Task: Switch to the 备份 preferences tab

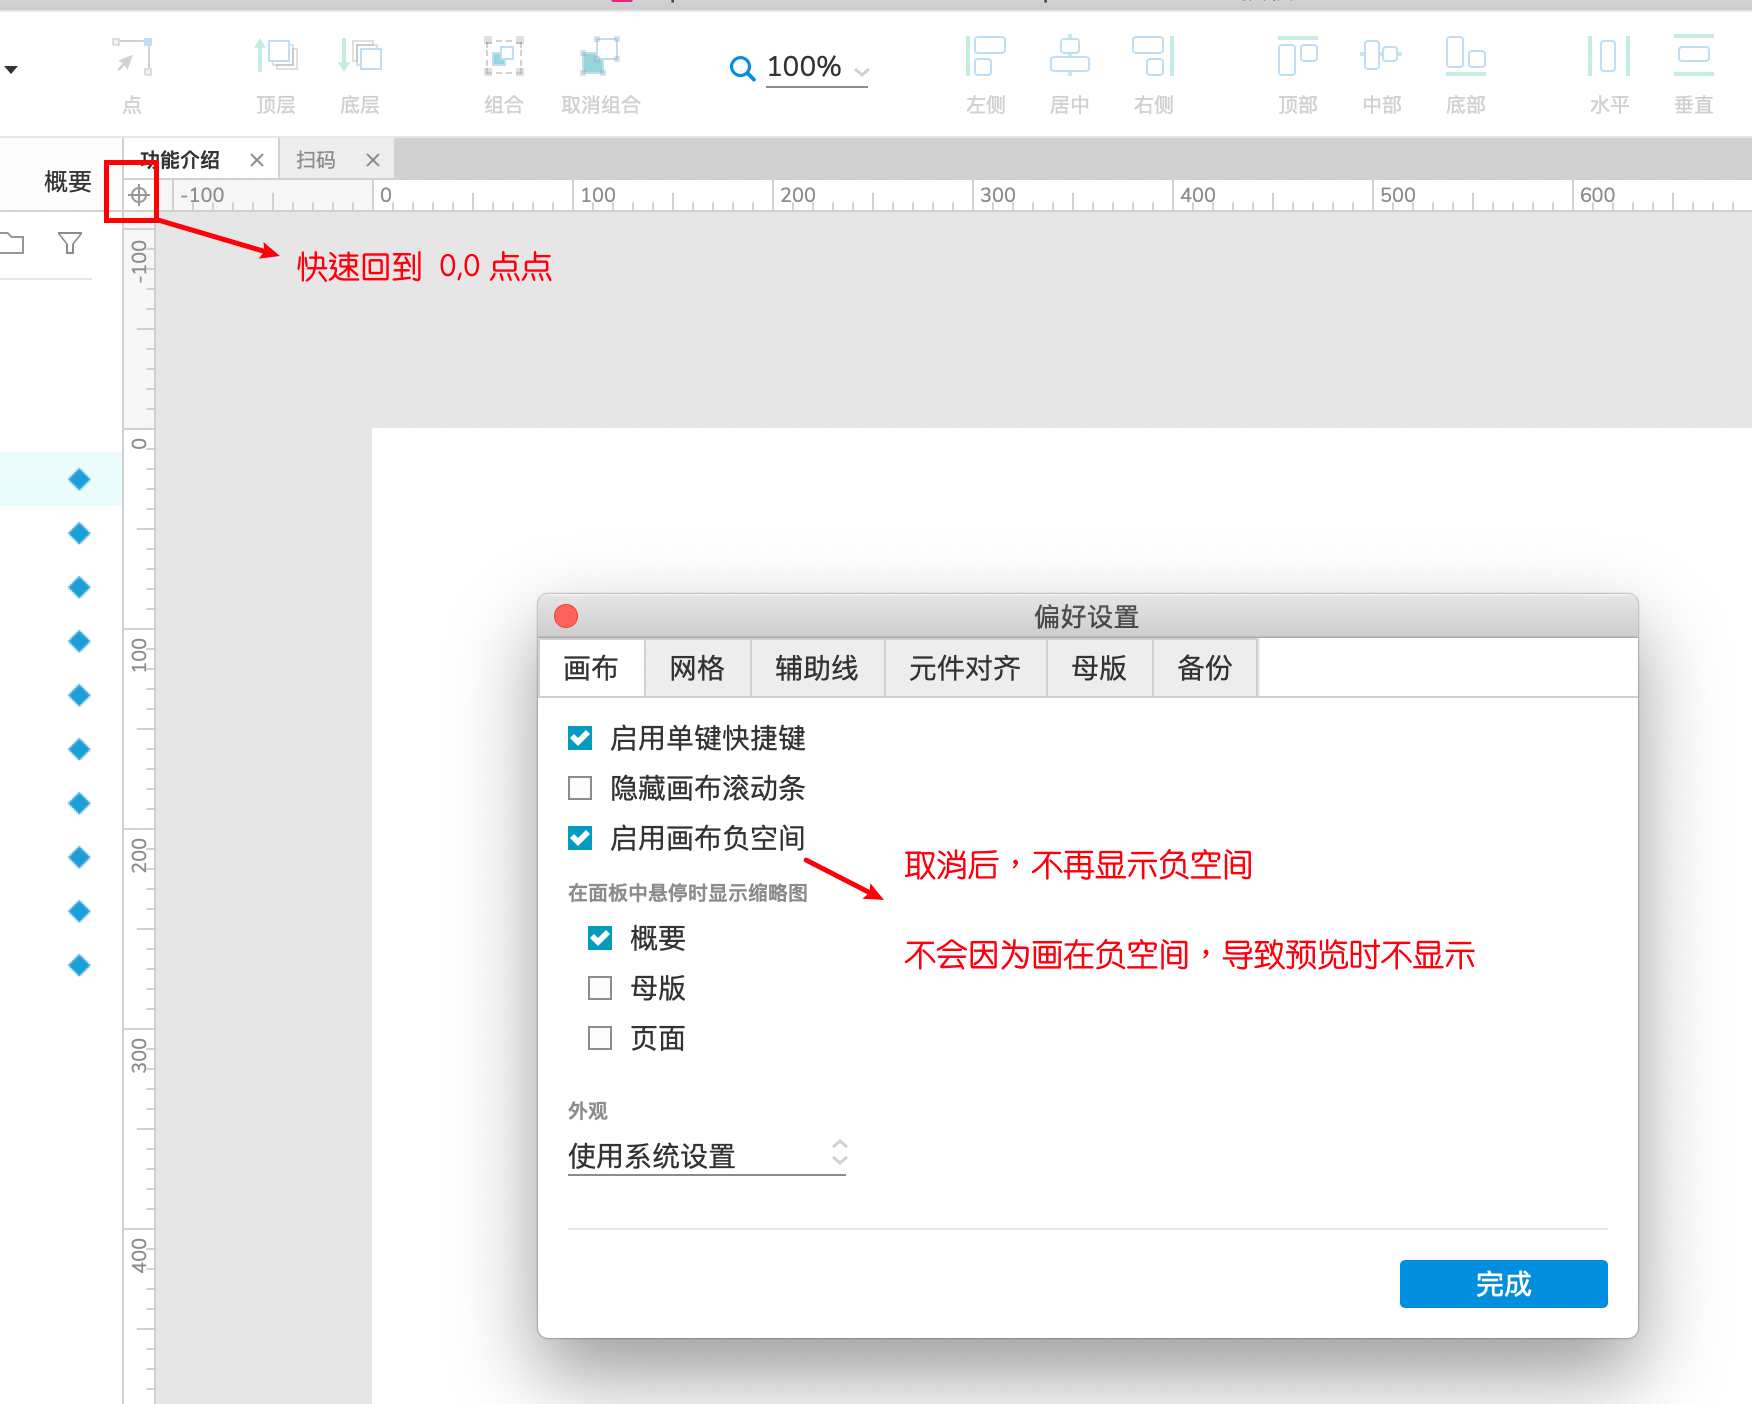Action: pyautogui.click(x=1205, y=668)
